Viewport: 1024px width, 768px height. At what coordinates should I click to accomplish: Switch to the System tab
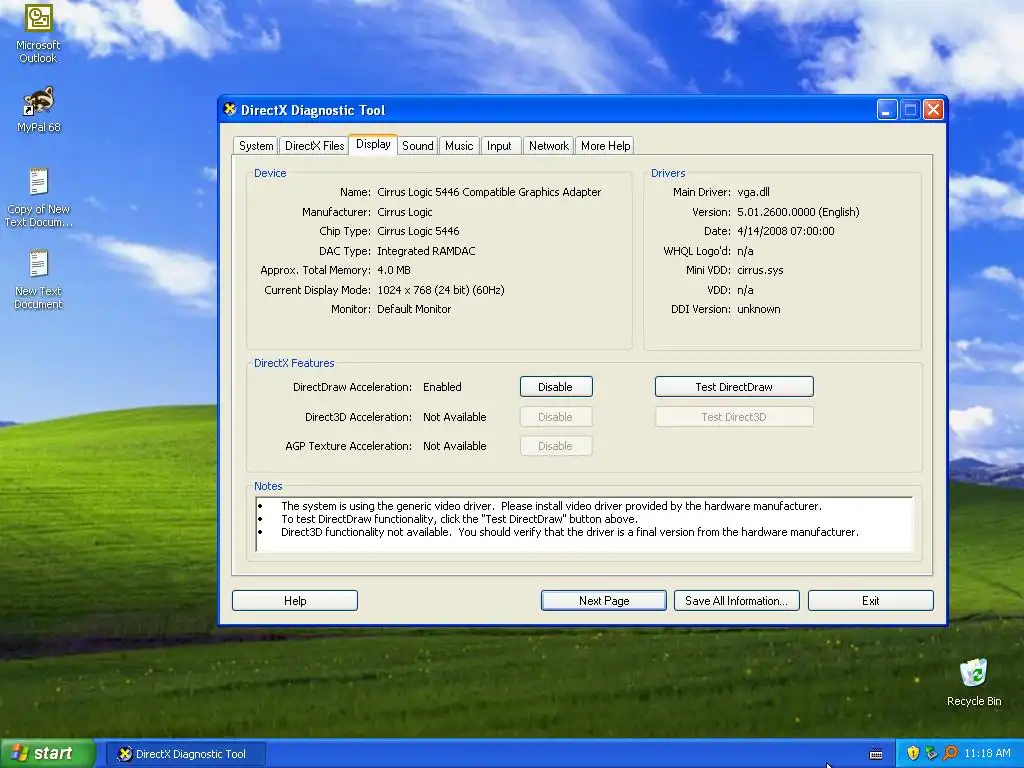[x=256, y=146]
